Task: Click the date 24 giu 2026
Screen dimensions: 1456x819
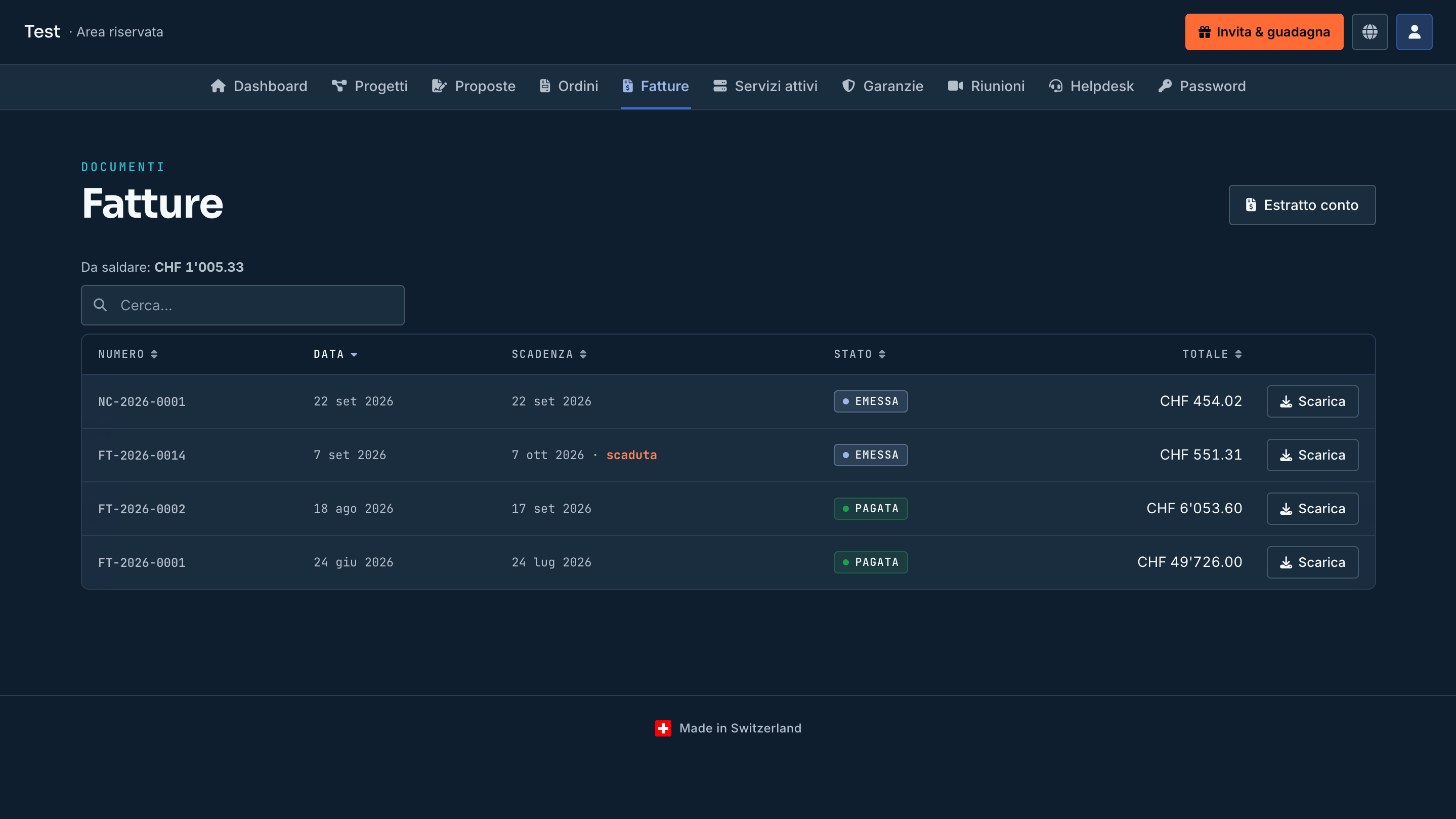Action: pyautogui.click(x=354, y=562)
